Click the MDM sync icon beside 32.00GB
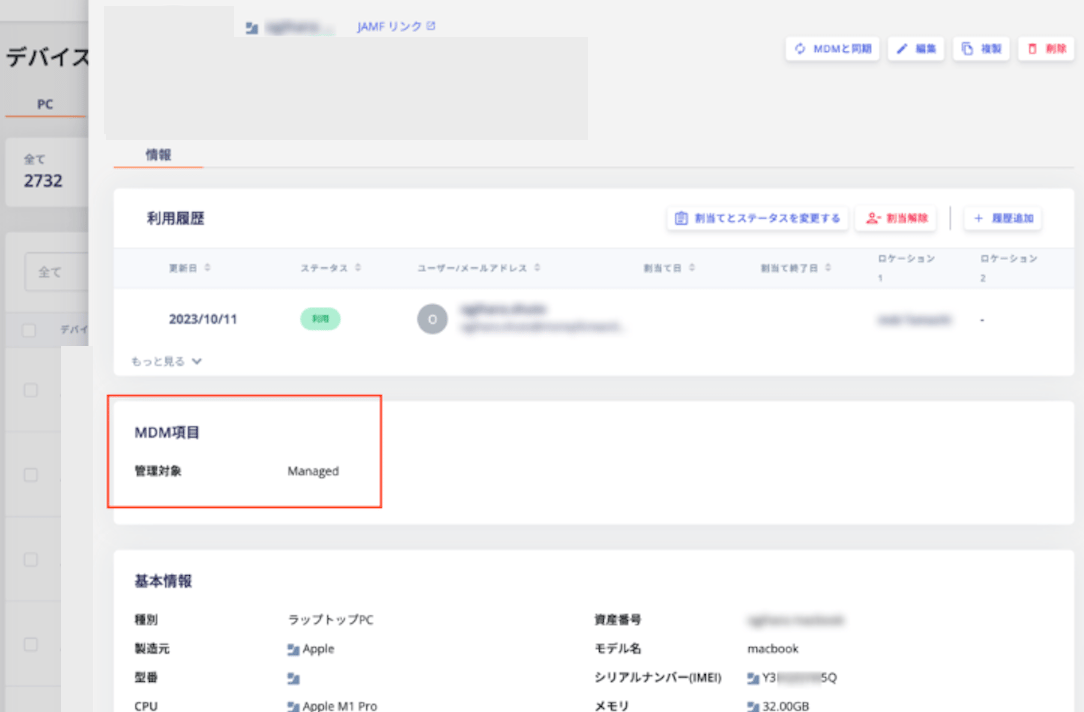The height and width of the screenshot is (712, 1084). pyautogui.click(x=754, y=706)
